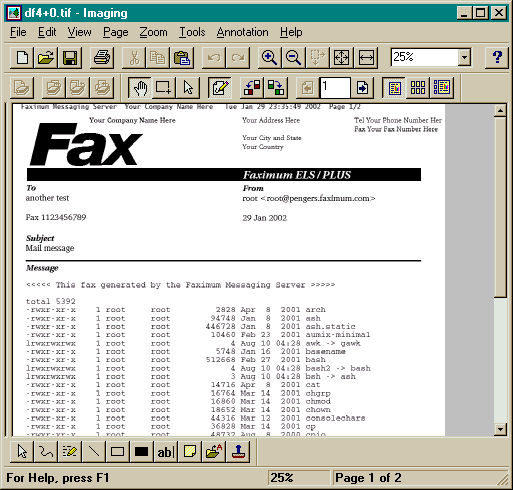Click Rotate left icon
This screenshot has width=513, height=490.
[x=252, y=88]
